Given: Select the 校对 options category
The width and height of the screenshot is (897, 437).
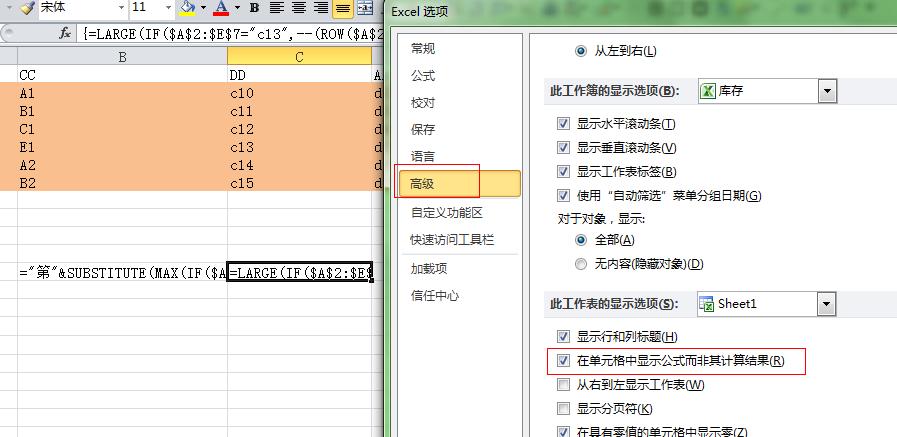Looking at the screenshot, I should [423, 103].
